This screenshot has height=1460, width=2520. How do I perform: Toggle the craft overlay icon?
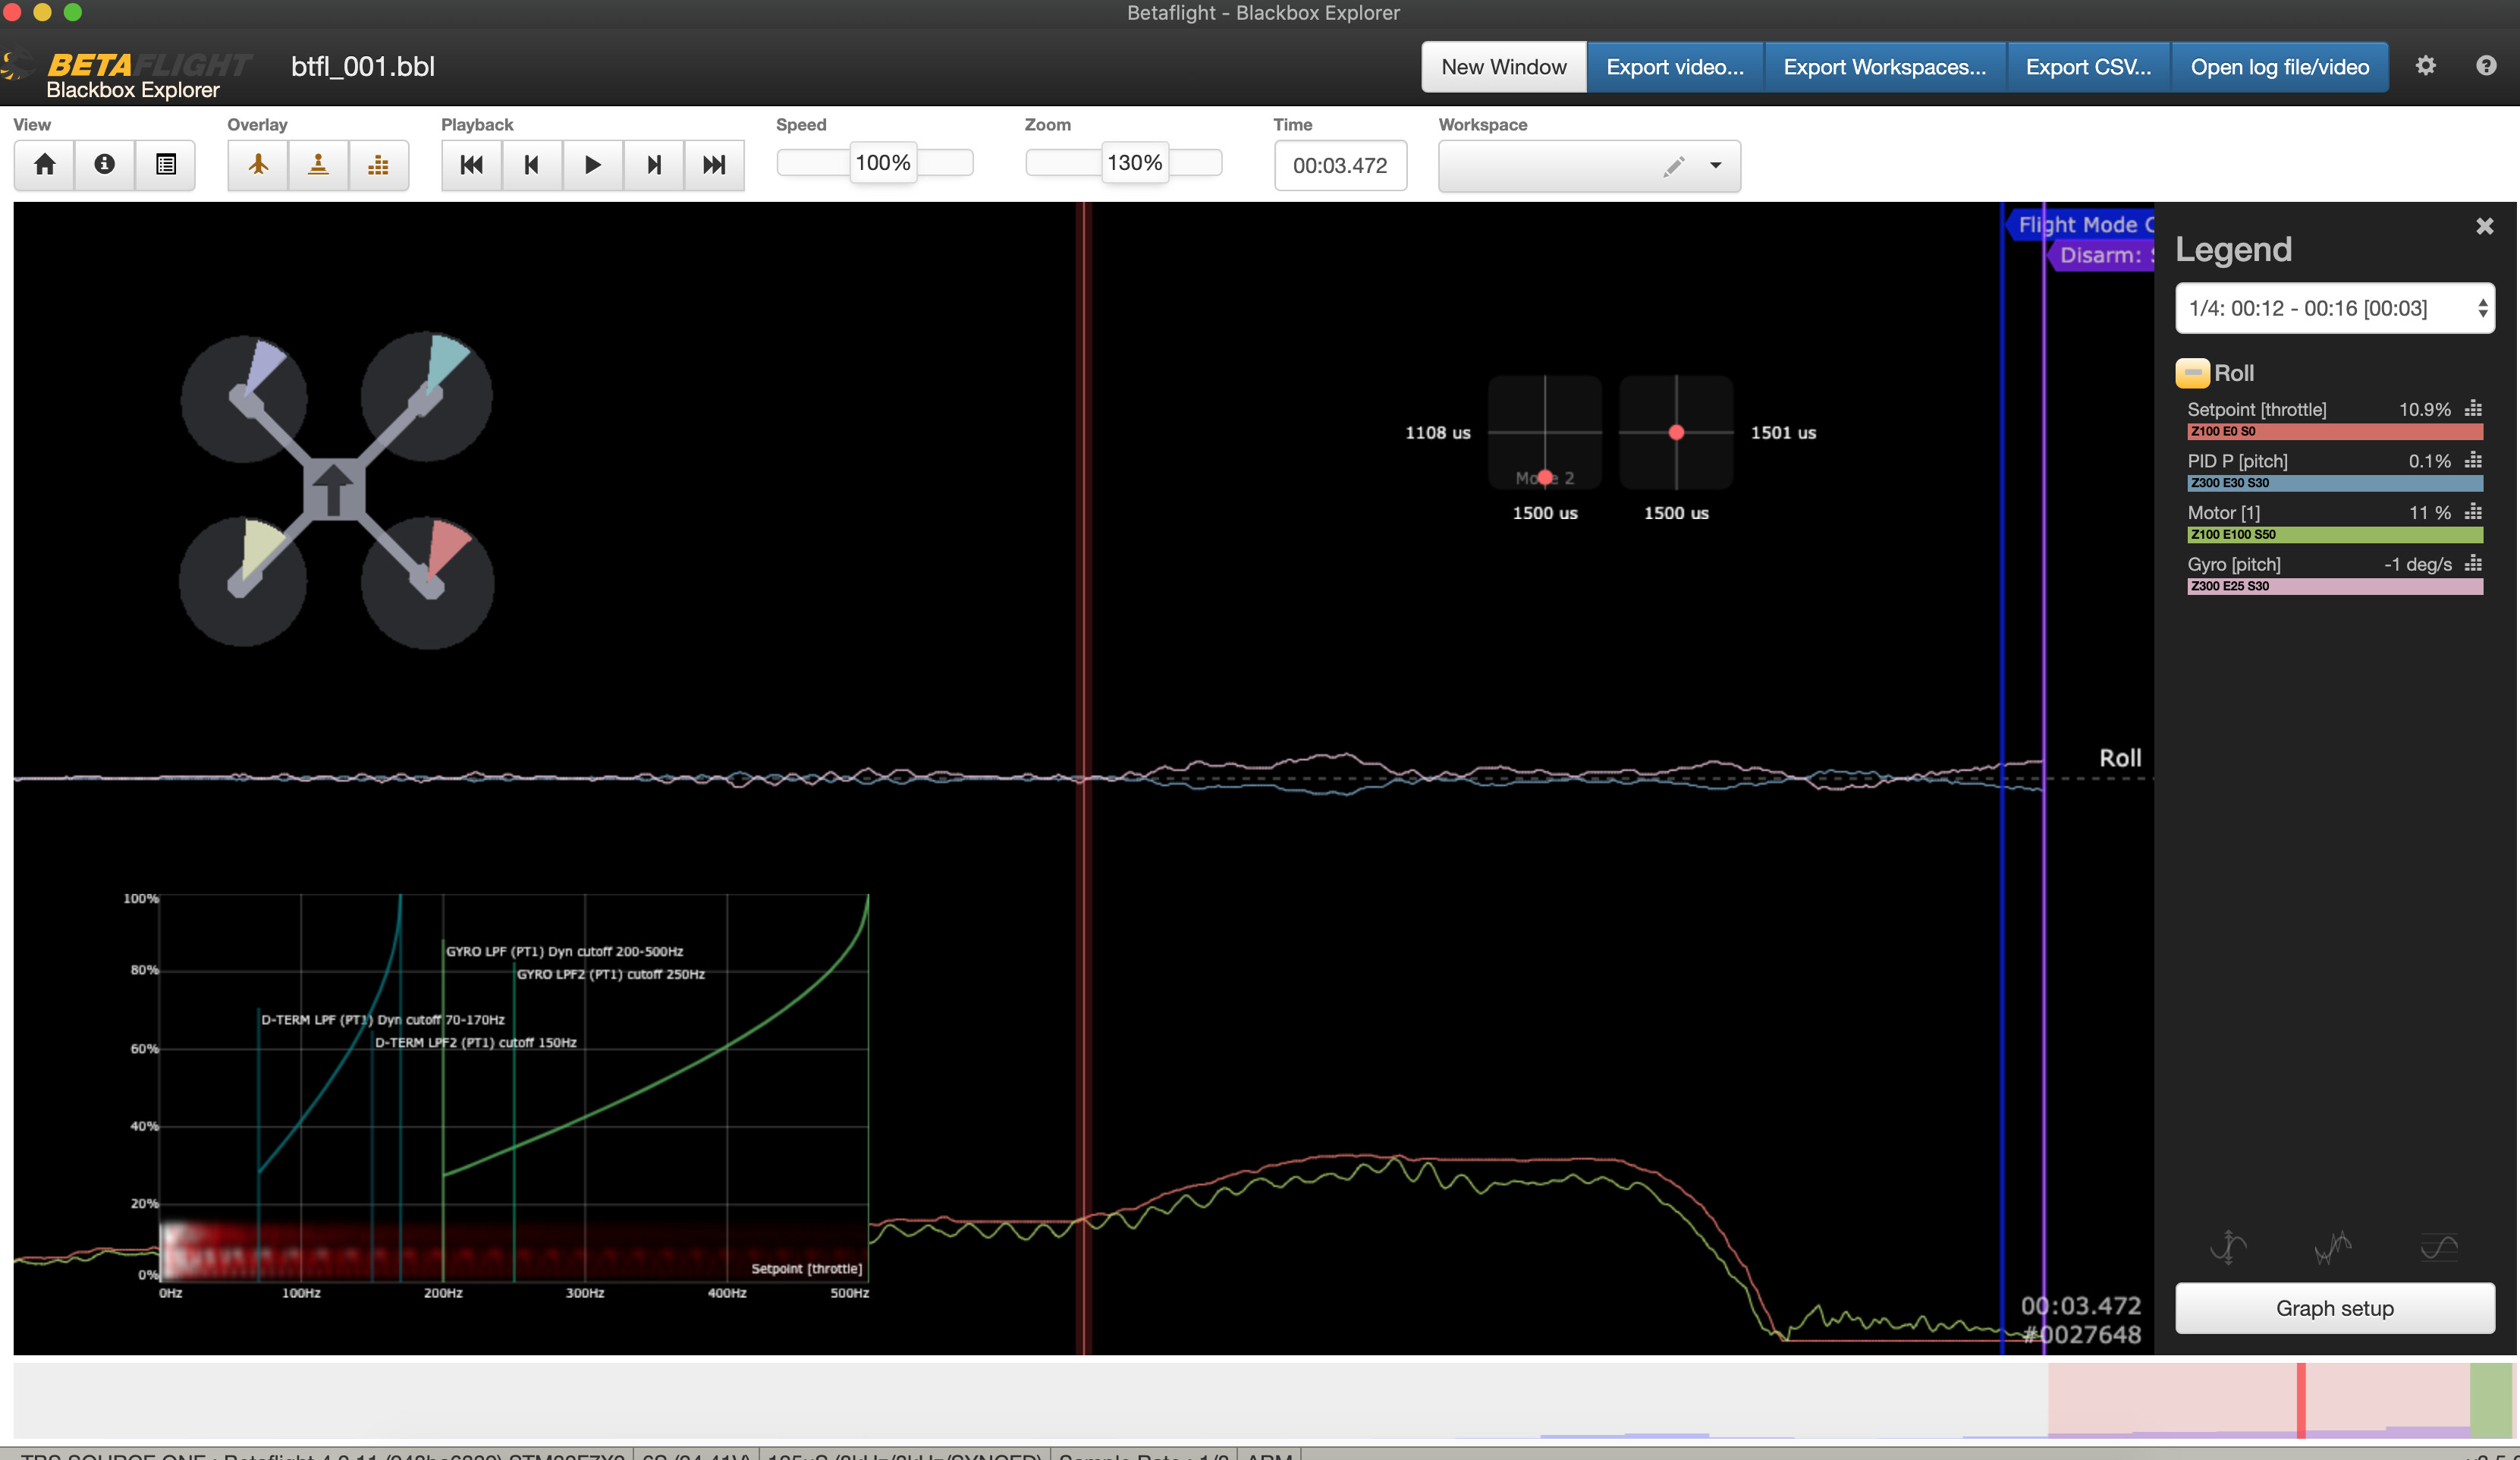coord(258,165)
